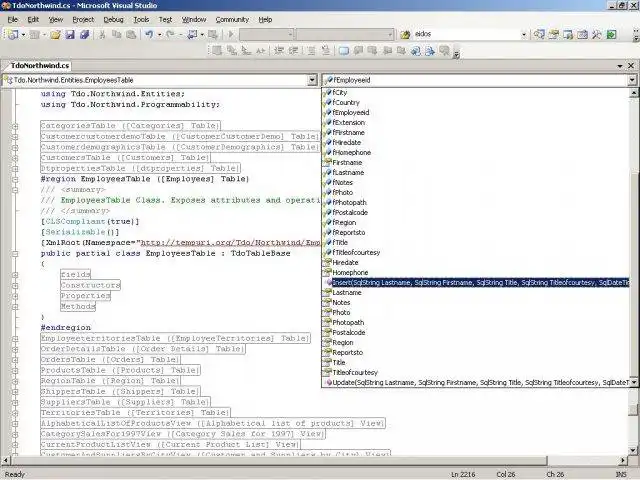Click the Comment Out Selected Lines icon

tap(311, 51)
